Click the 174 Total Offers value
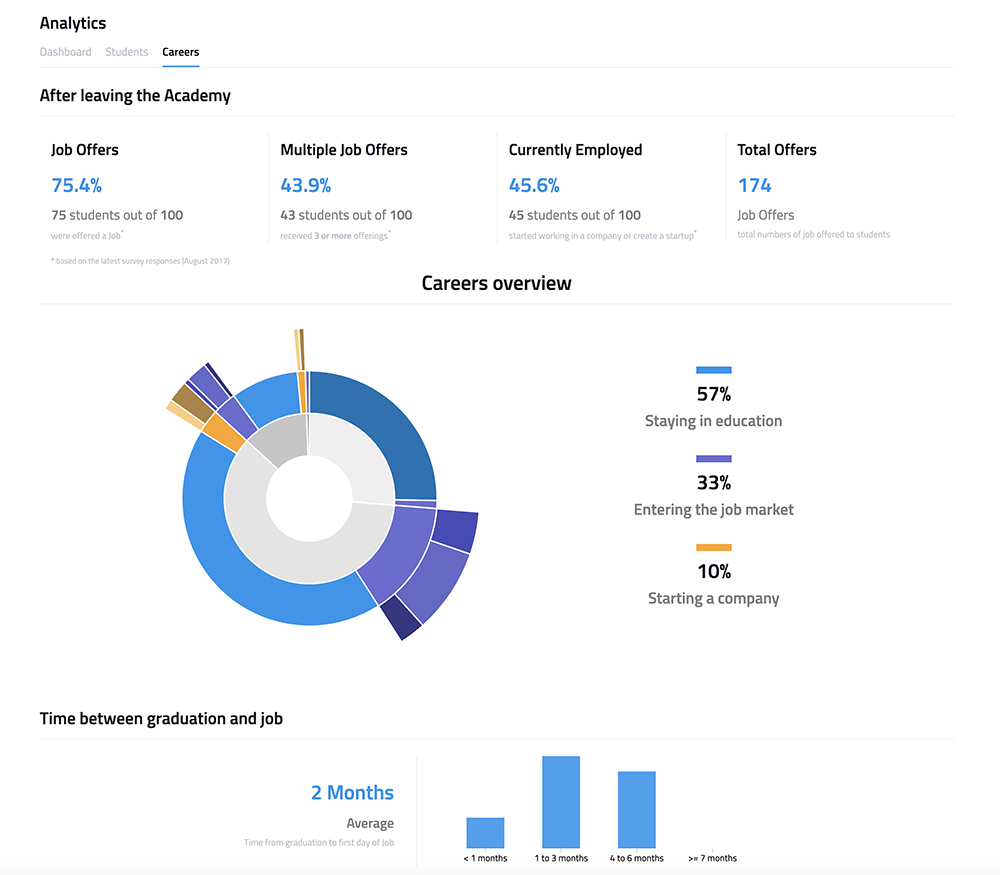 [754, 186]
